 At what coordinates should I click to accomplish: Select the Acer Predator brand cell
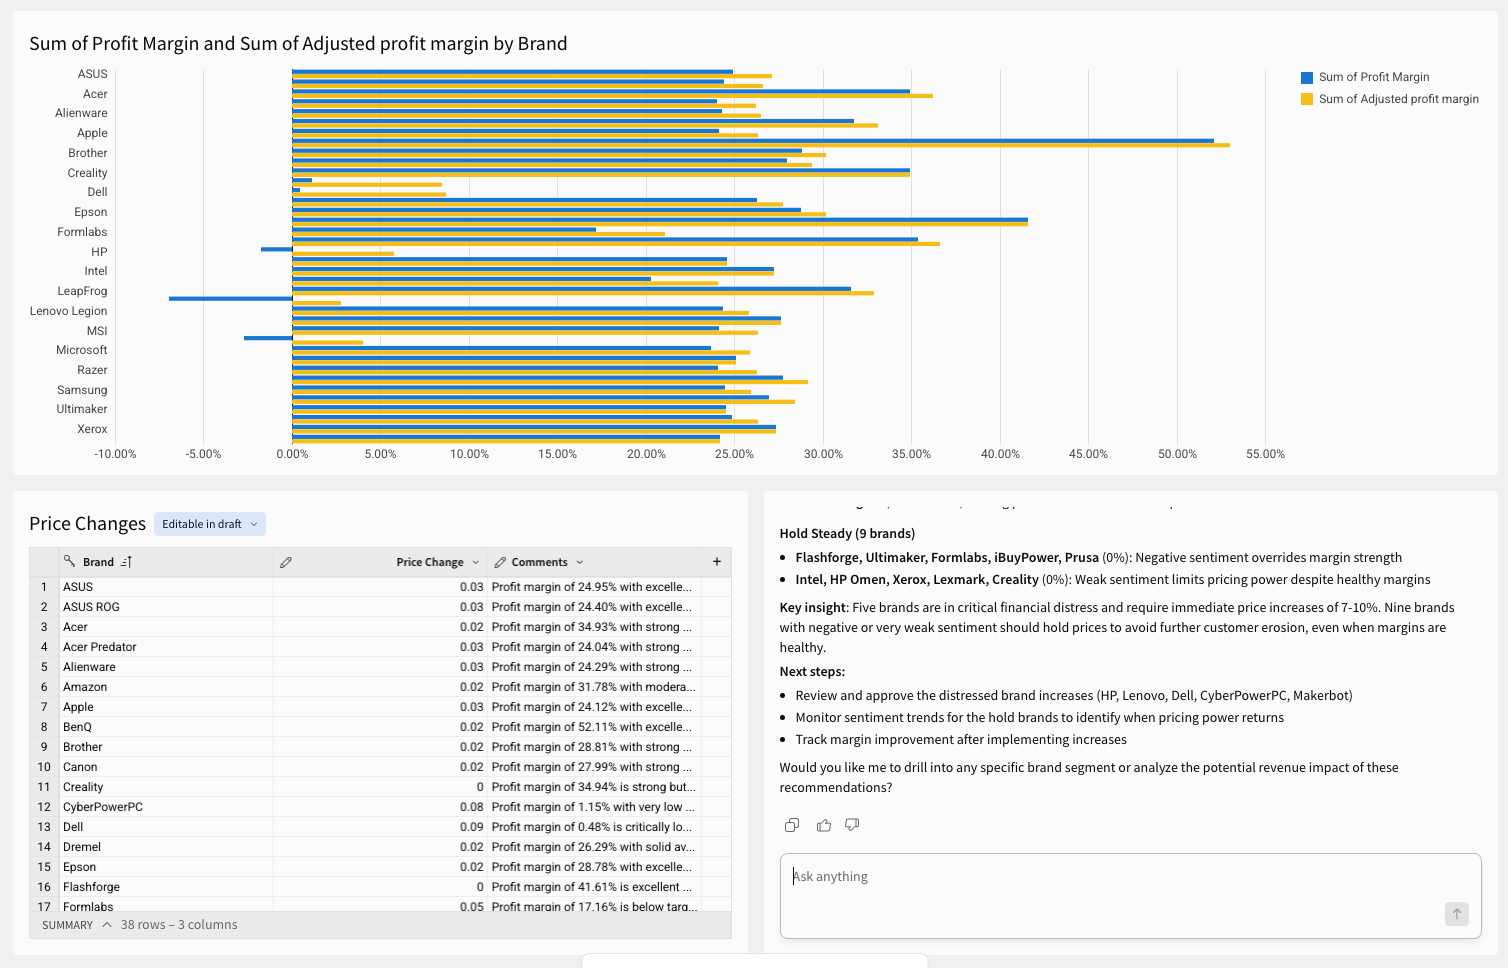(x=166, y=647)
